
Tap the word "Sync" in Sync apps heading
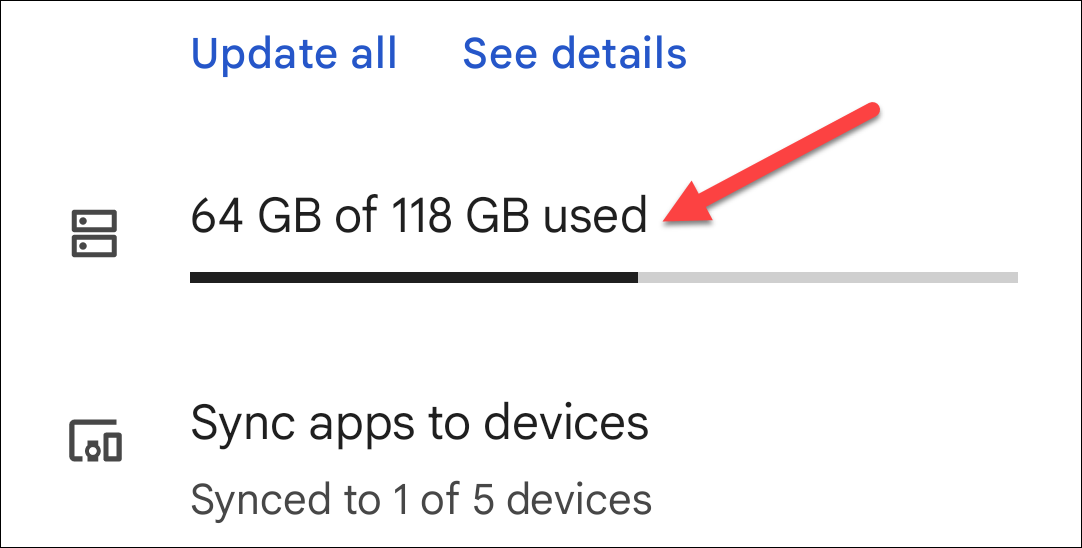pyautogui.click(x=245, y=423)
